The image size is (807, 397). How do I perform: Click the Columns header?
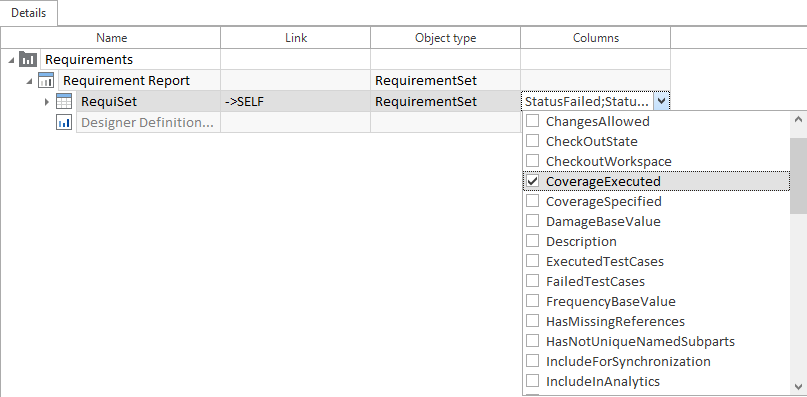click(x=595, y=38)
